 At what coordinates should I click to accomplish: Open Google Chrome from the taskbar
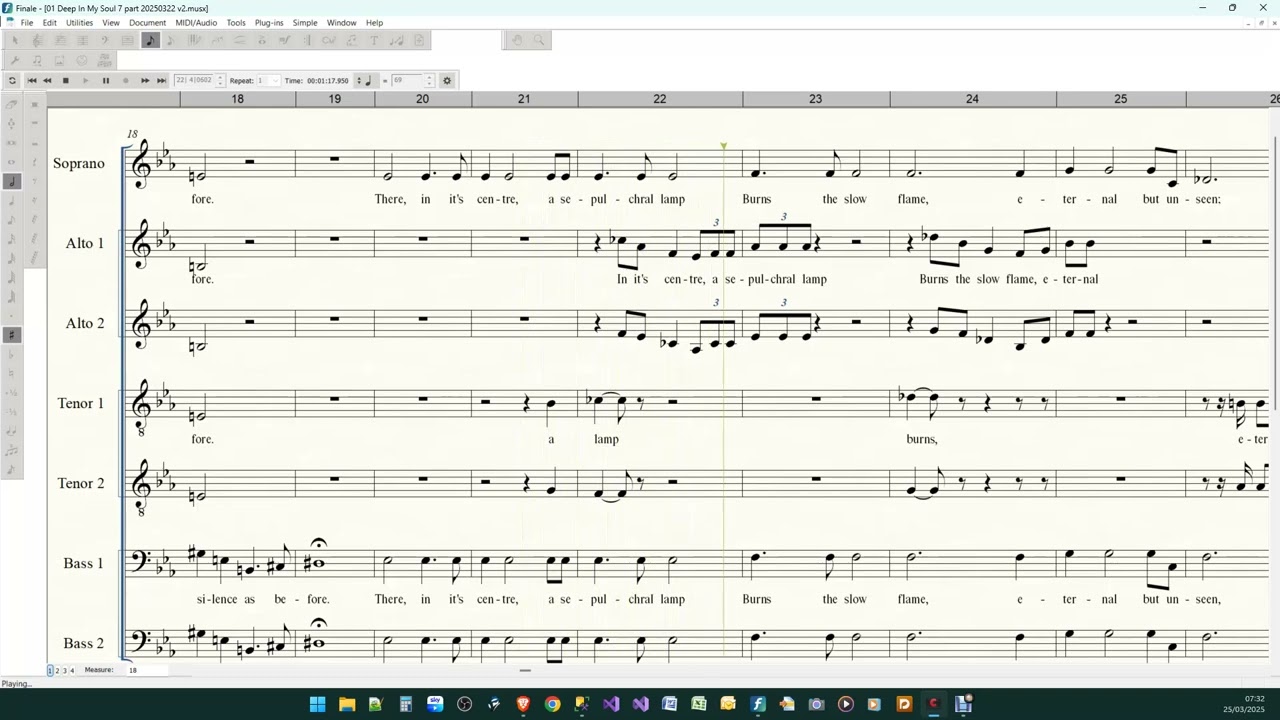(x=552, y=704)
